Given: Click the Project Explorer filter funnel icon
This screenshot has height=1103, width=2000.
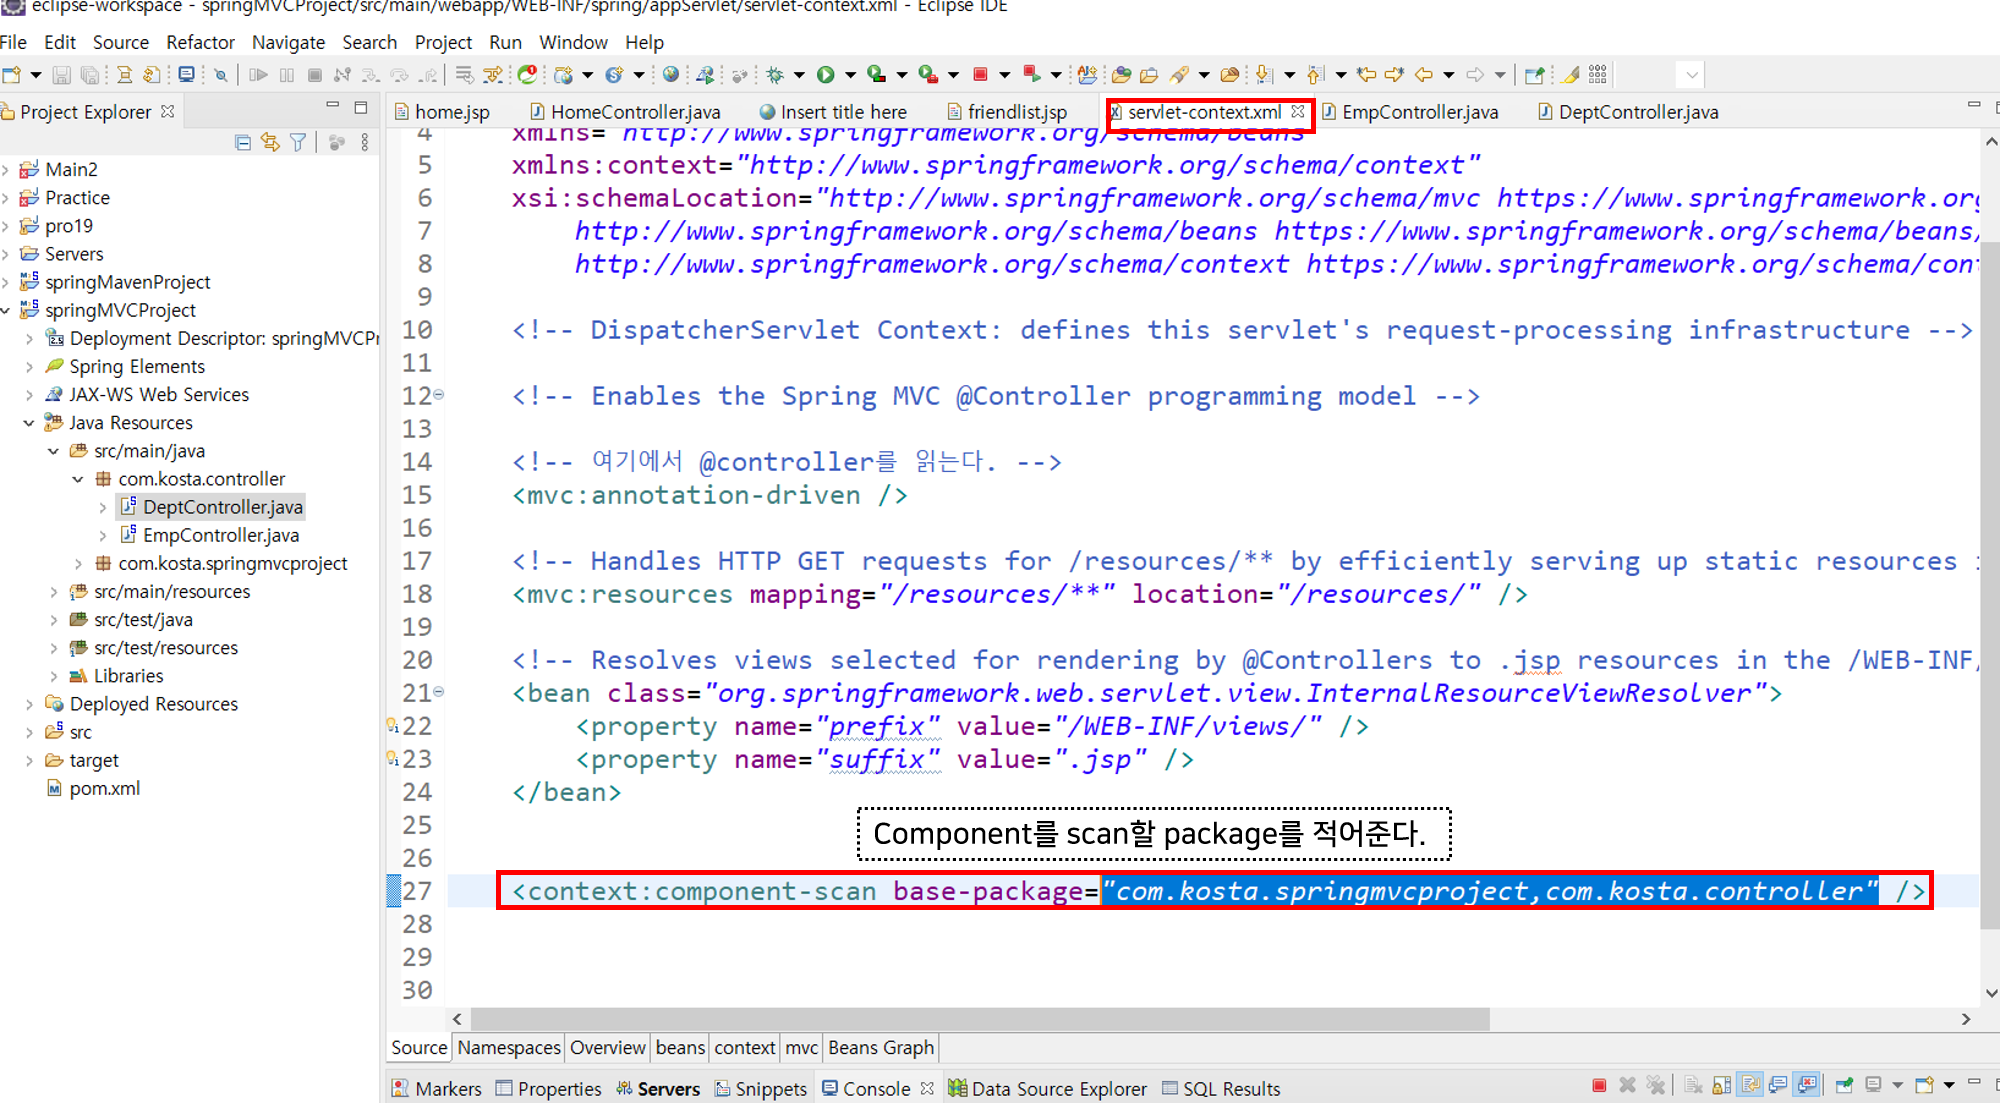Looking at the screenshot, I should pos(298,142).
